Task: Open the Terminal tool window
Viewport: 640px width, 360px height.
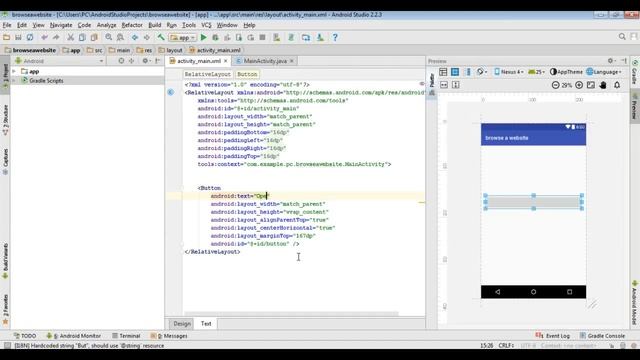Action: coord(126,336)
